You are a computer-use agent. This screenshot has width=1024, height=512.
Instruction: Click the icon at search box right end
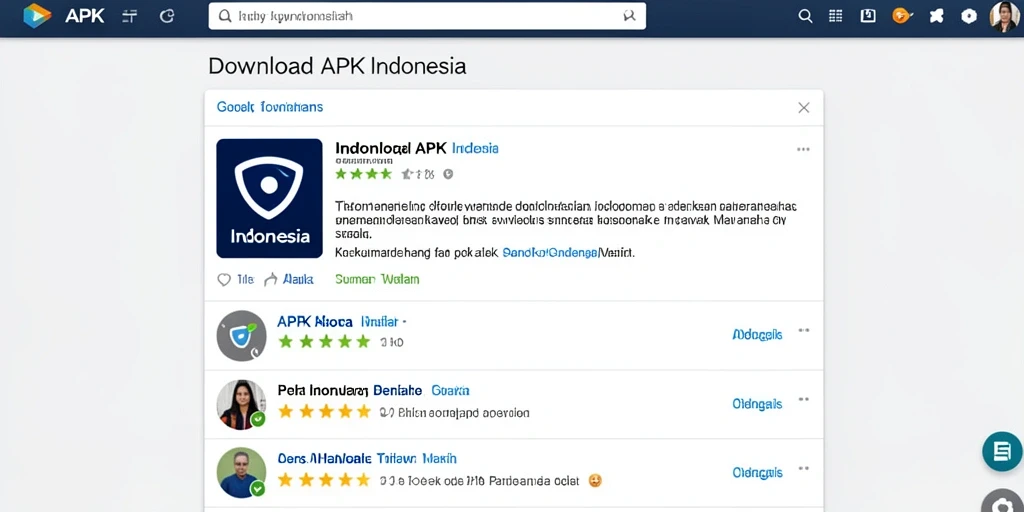629,16
